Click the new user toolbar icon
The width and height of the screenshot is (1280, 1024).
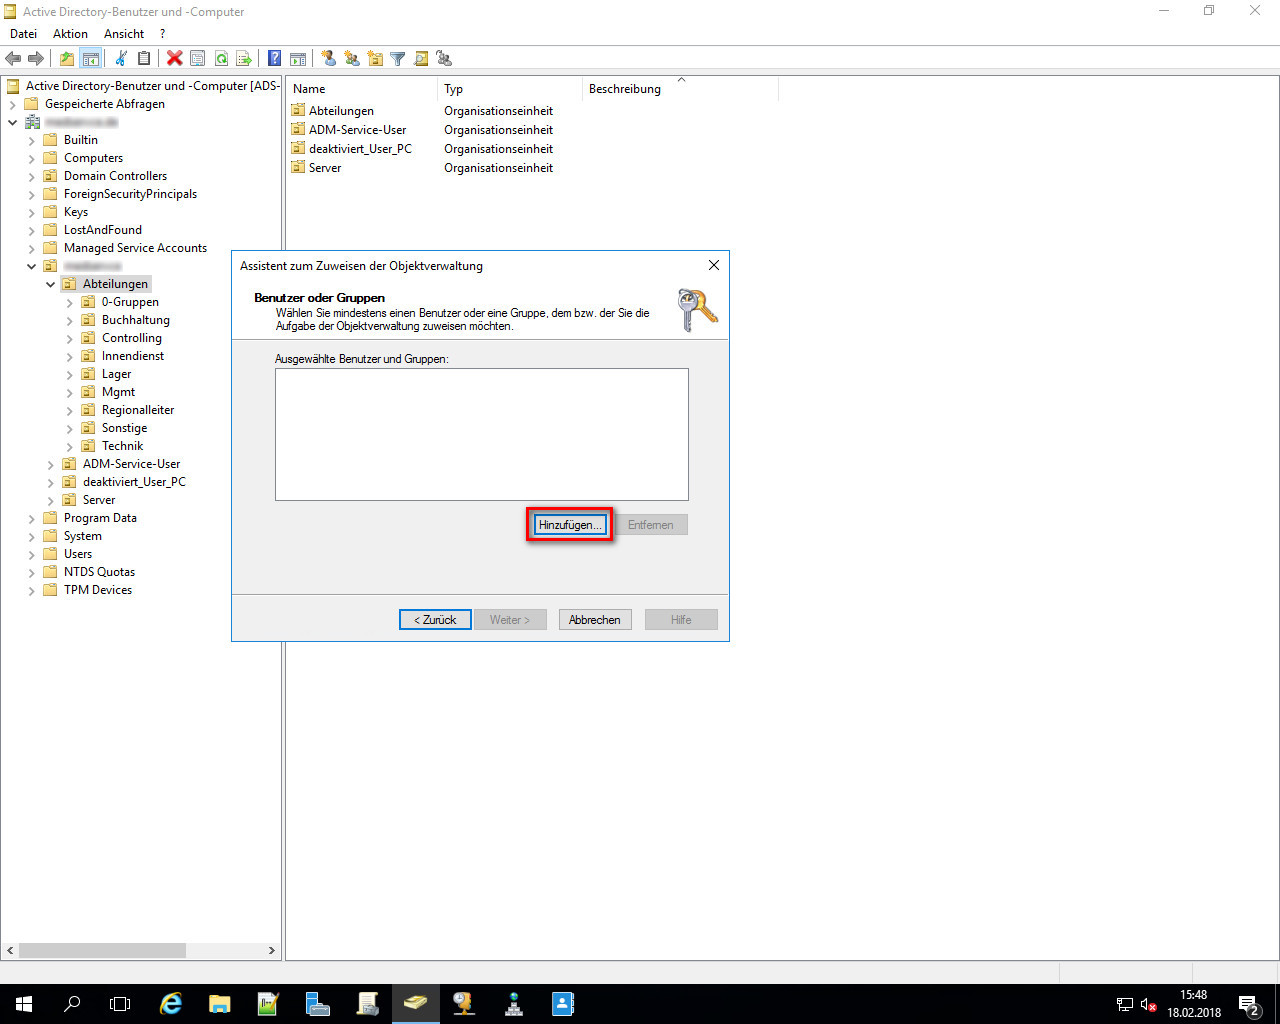coord(328,59)
